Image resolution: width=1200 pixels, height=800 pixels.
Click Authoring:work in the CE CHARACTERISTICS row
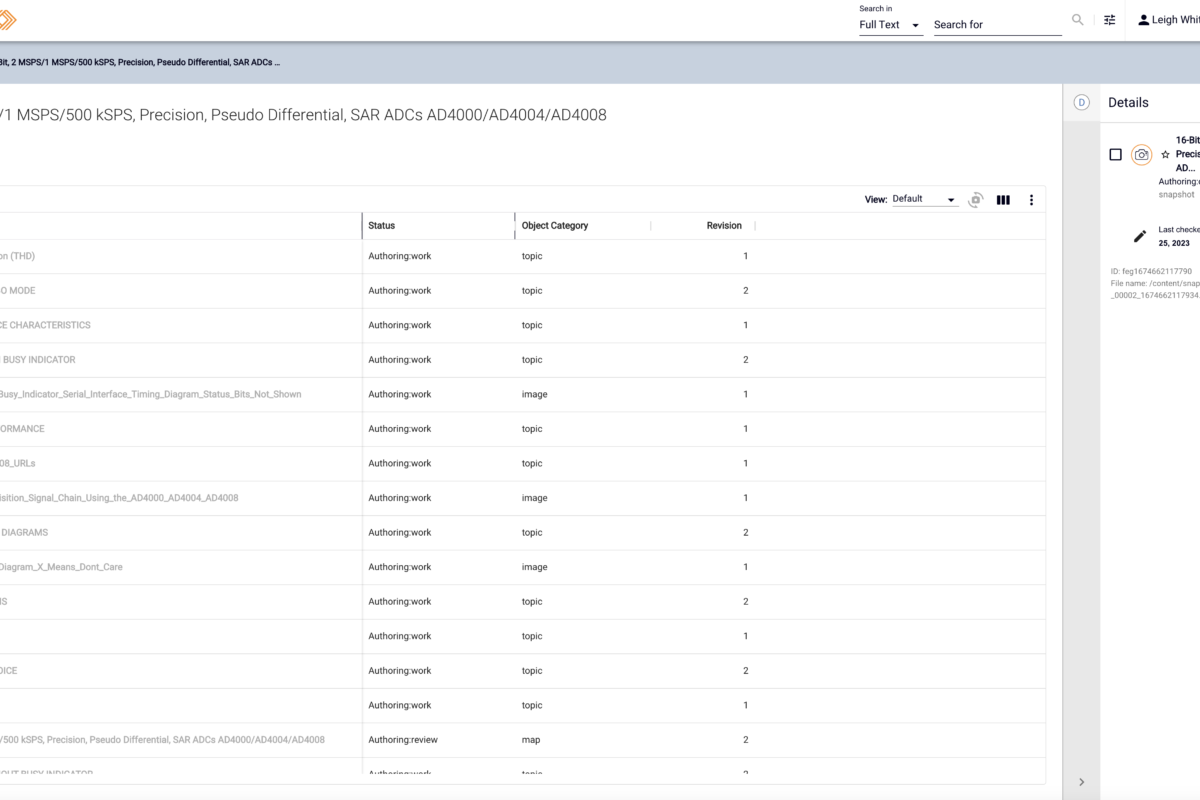coord(400,326)
